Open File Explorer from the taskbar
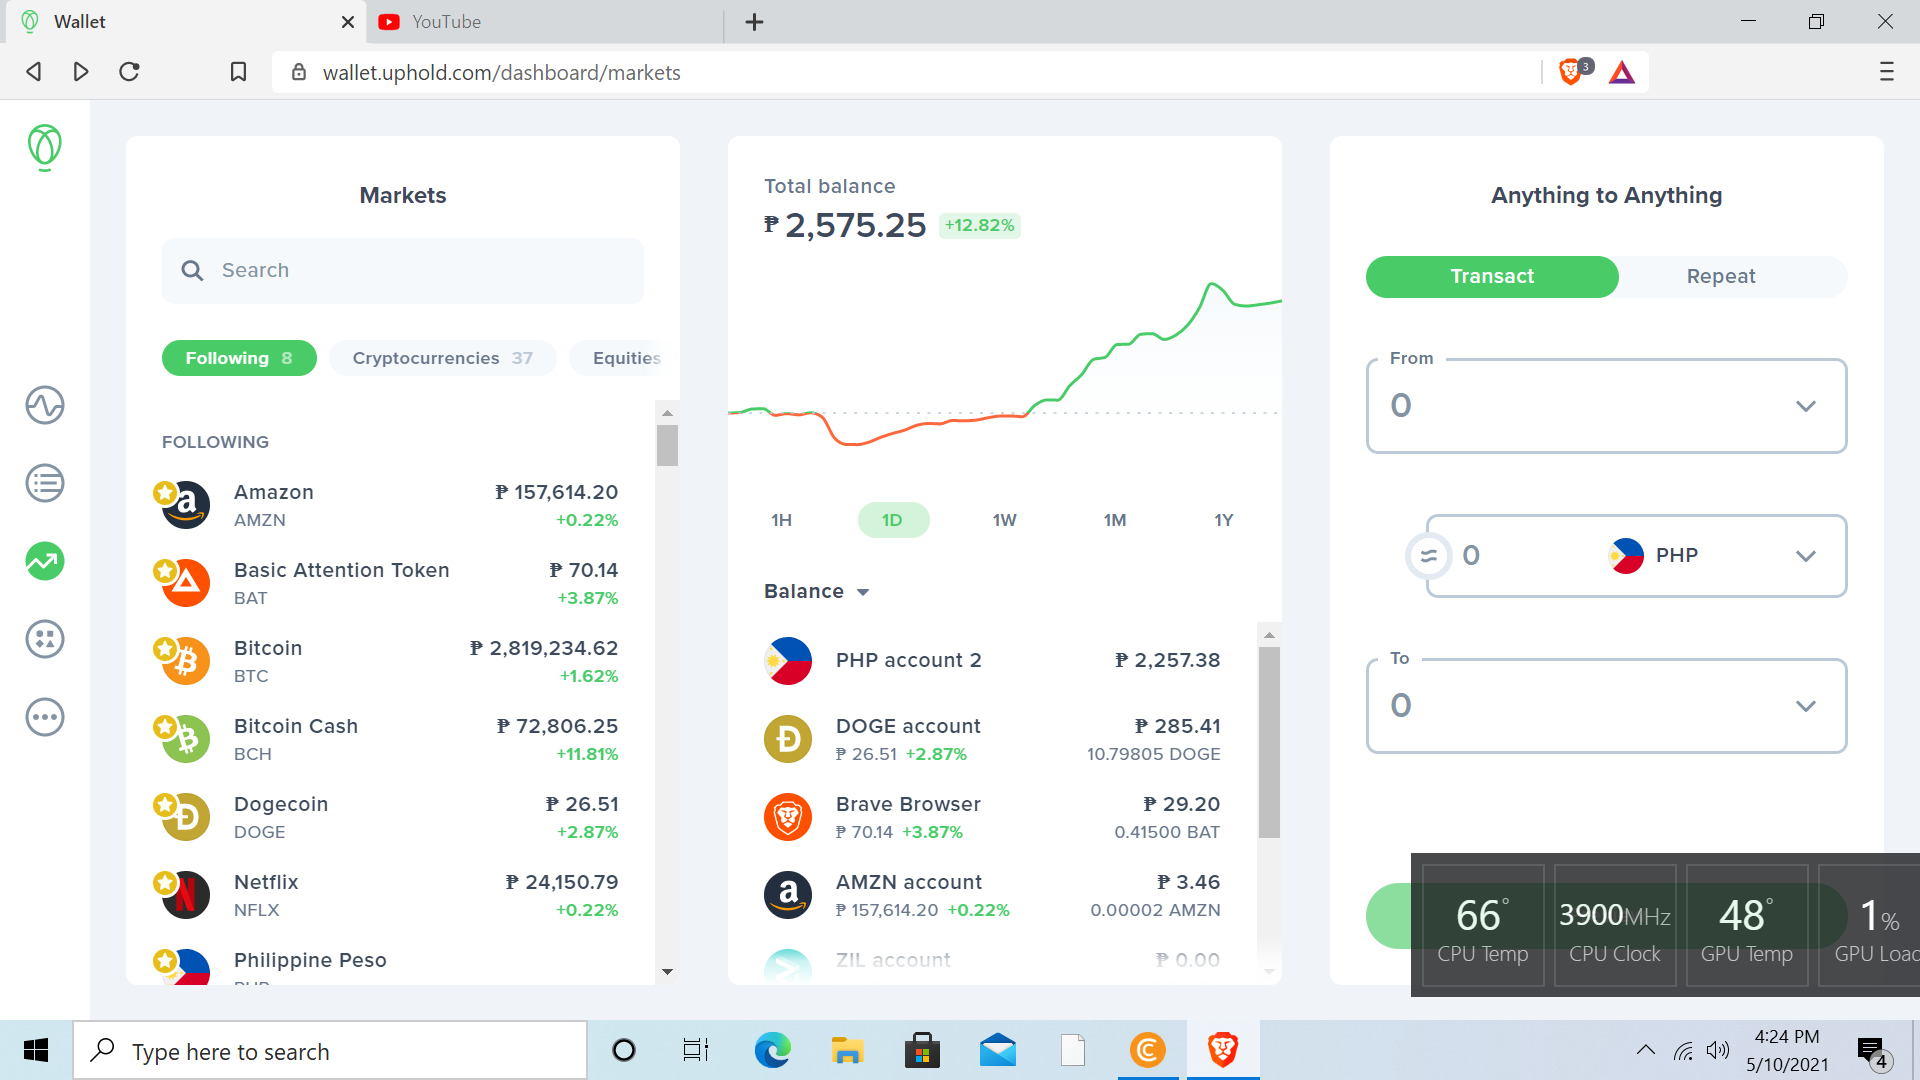 coord(847,1050)
